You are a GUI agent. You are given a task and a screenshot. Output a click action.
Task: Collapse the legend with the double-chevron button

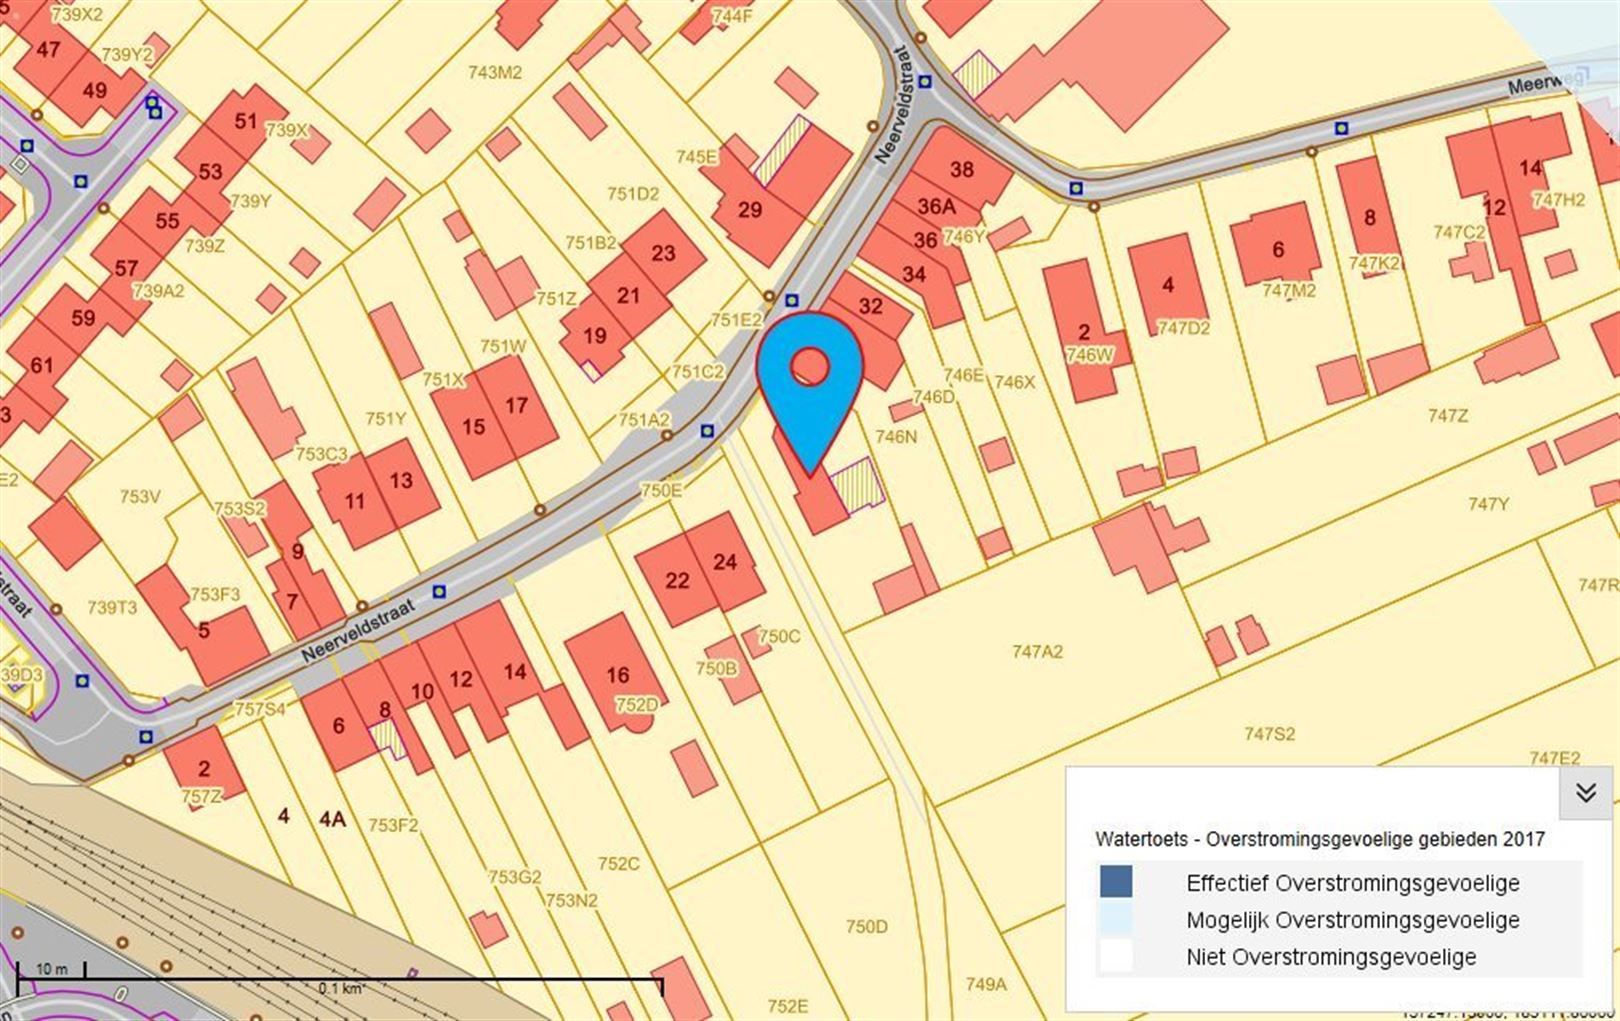[1585, 794]
